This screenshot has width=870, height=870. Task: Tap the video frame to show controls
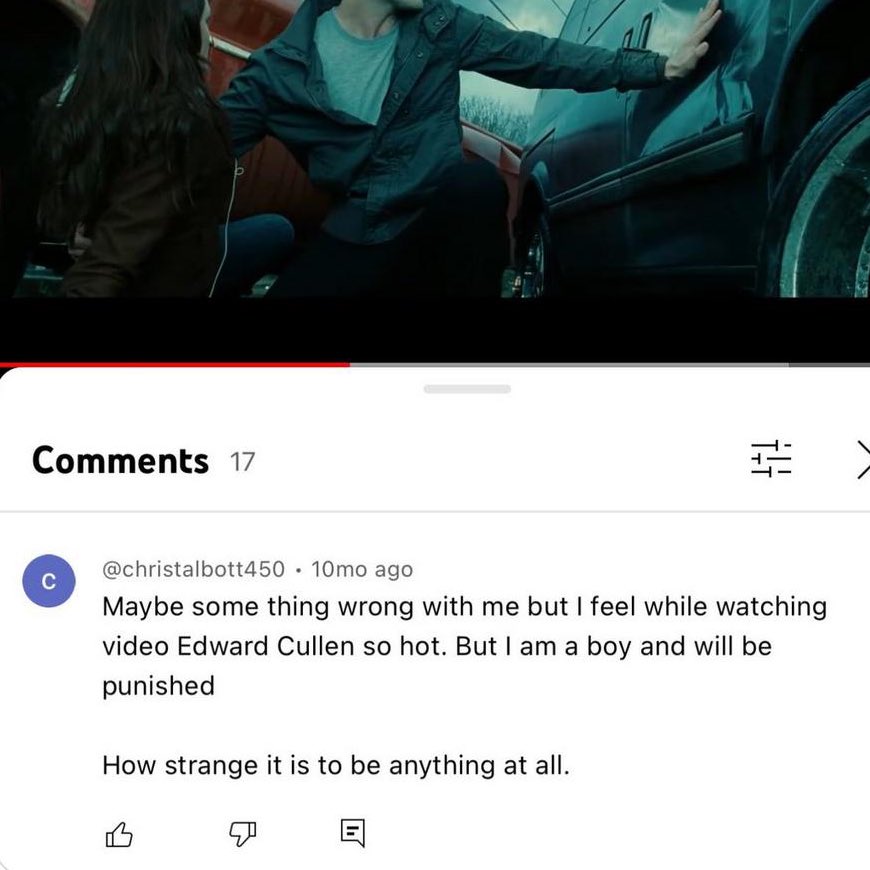tap(435, 149)
